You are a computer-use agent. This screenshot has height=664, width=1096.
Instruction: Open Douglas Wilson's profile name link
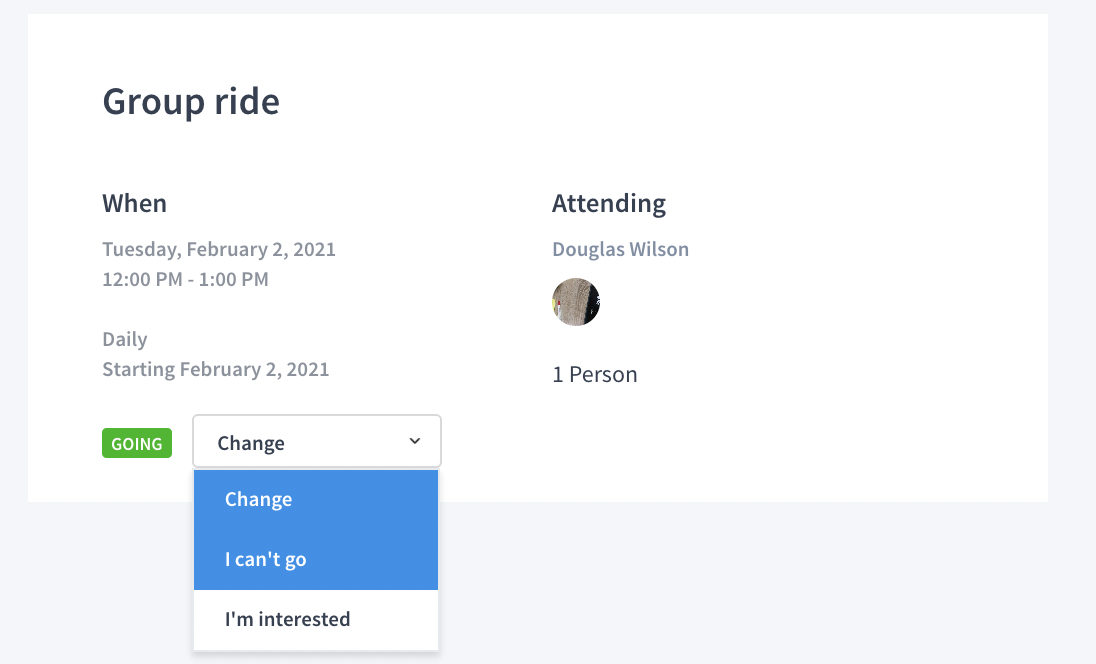click(x=621, y=250)
